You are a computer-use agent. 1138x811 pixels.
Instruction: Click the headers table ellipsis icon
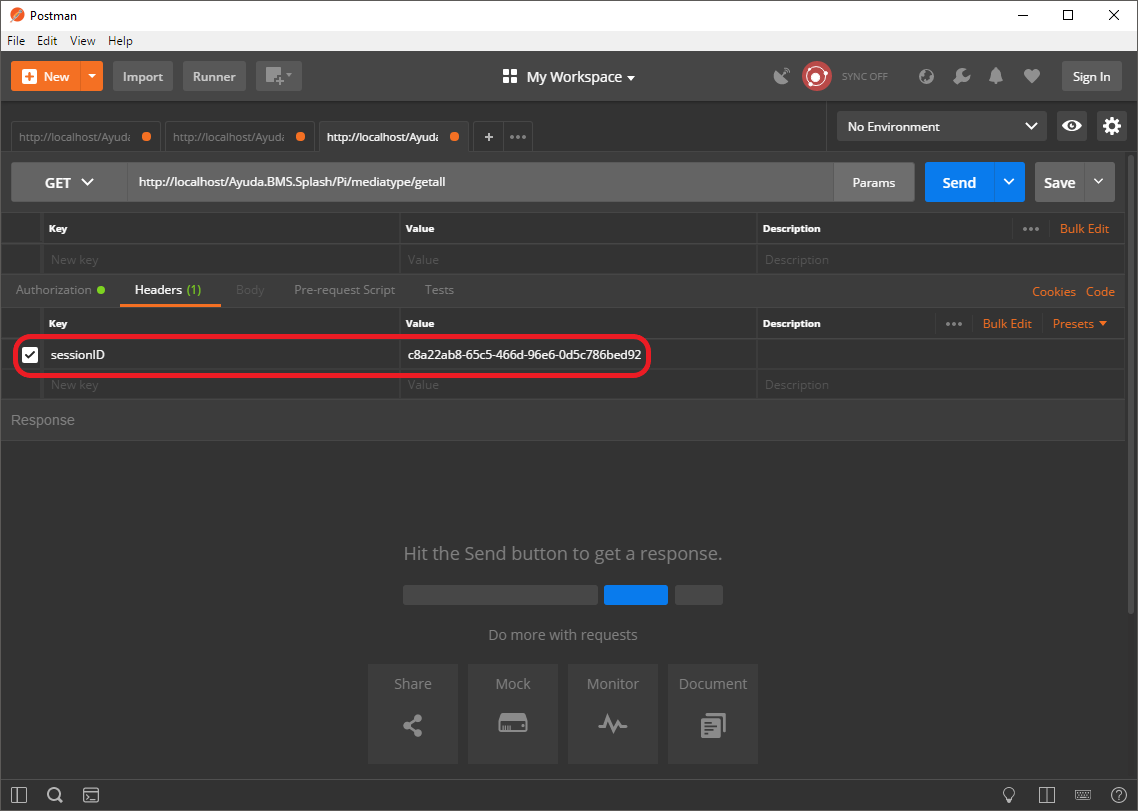pyautogui.click(x=954, y=324)
